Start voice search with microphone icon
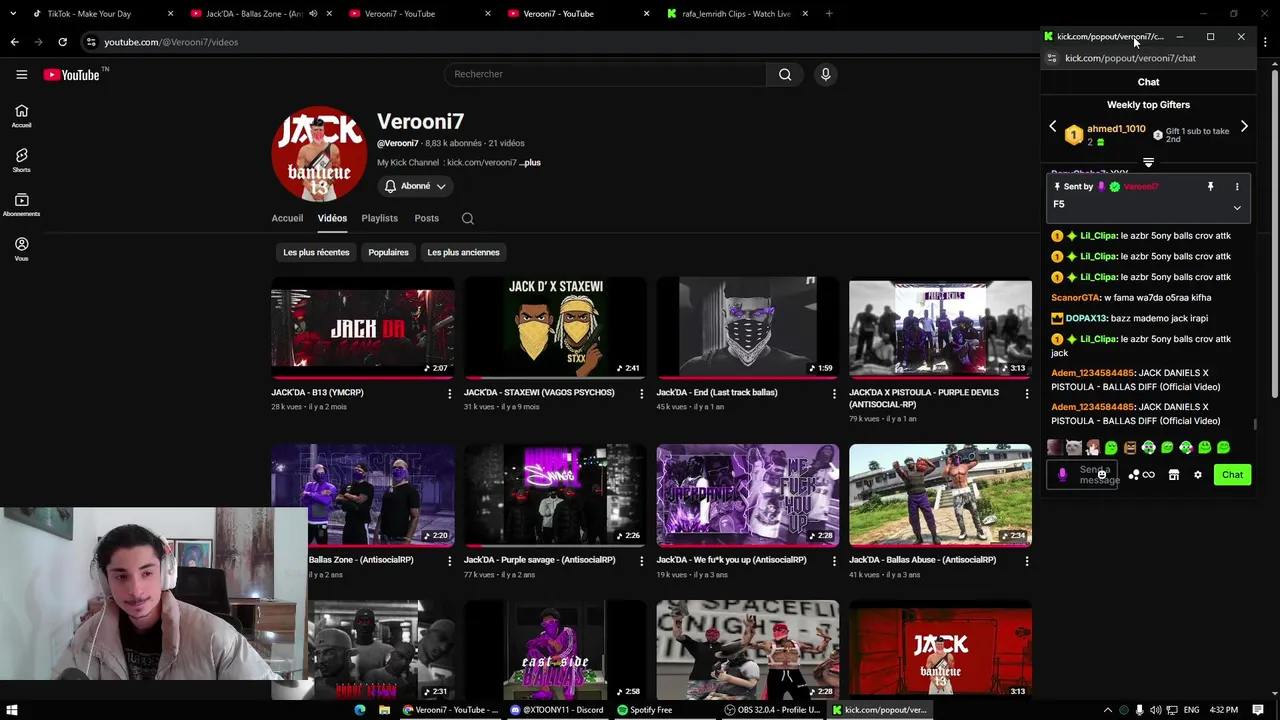This screenshot has width=1280, height=720. pyautogui.click(x=825, y=74)
